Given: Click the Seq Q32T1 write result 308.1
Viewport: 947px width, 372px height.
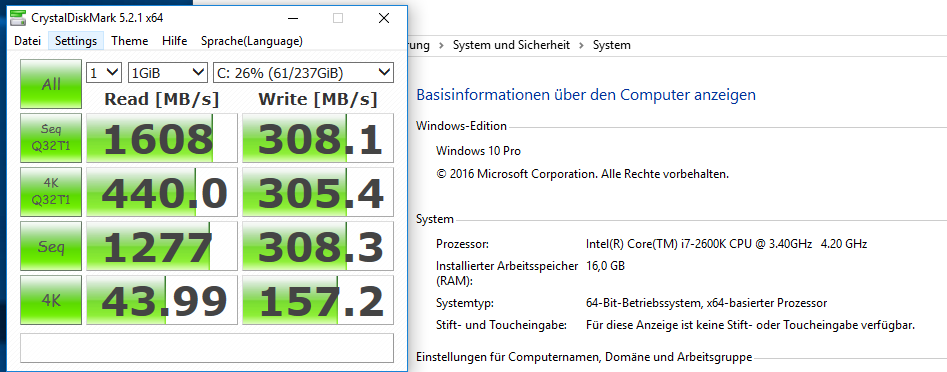Looking at the screenshot, I should (318, 138).
